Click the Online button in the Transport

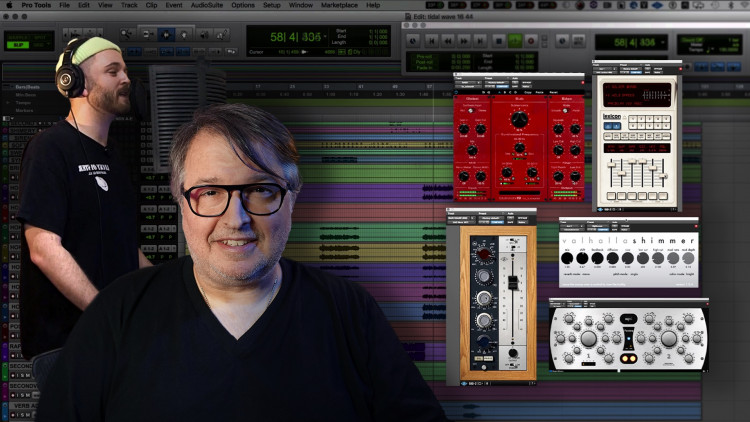[413, 41]
